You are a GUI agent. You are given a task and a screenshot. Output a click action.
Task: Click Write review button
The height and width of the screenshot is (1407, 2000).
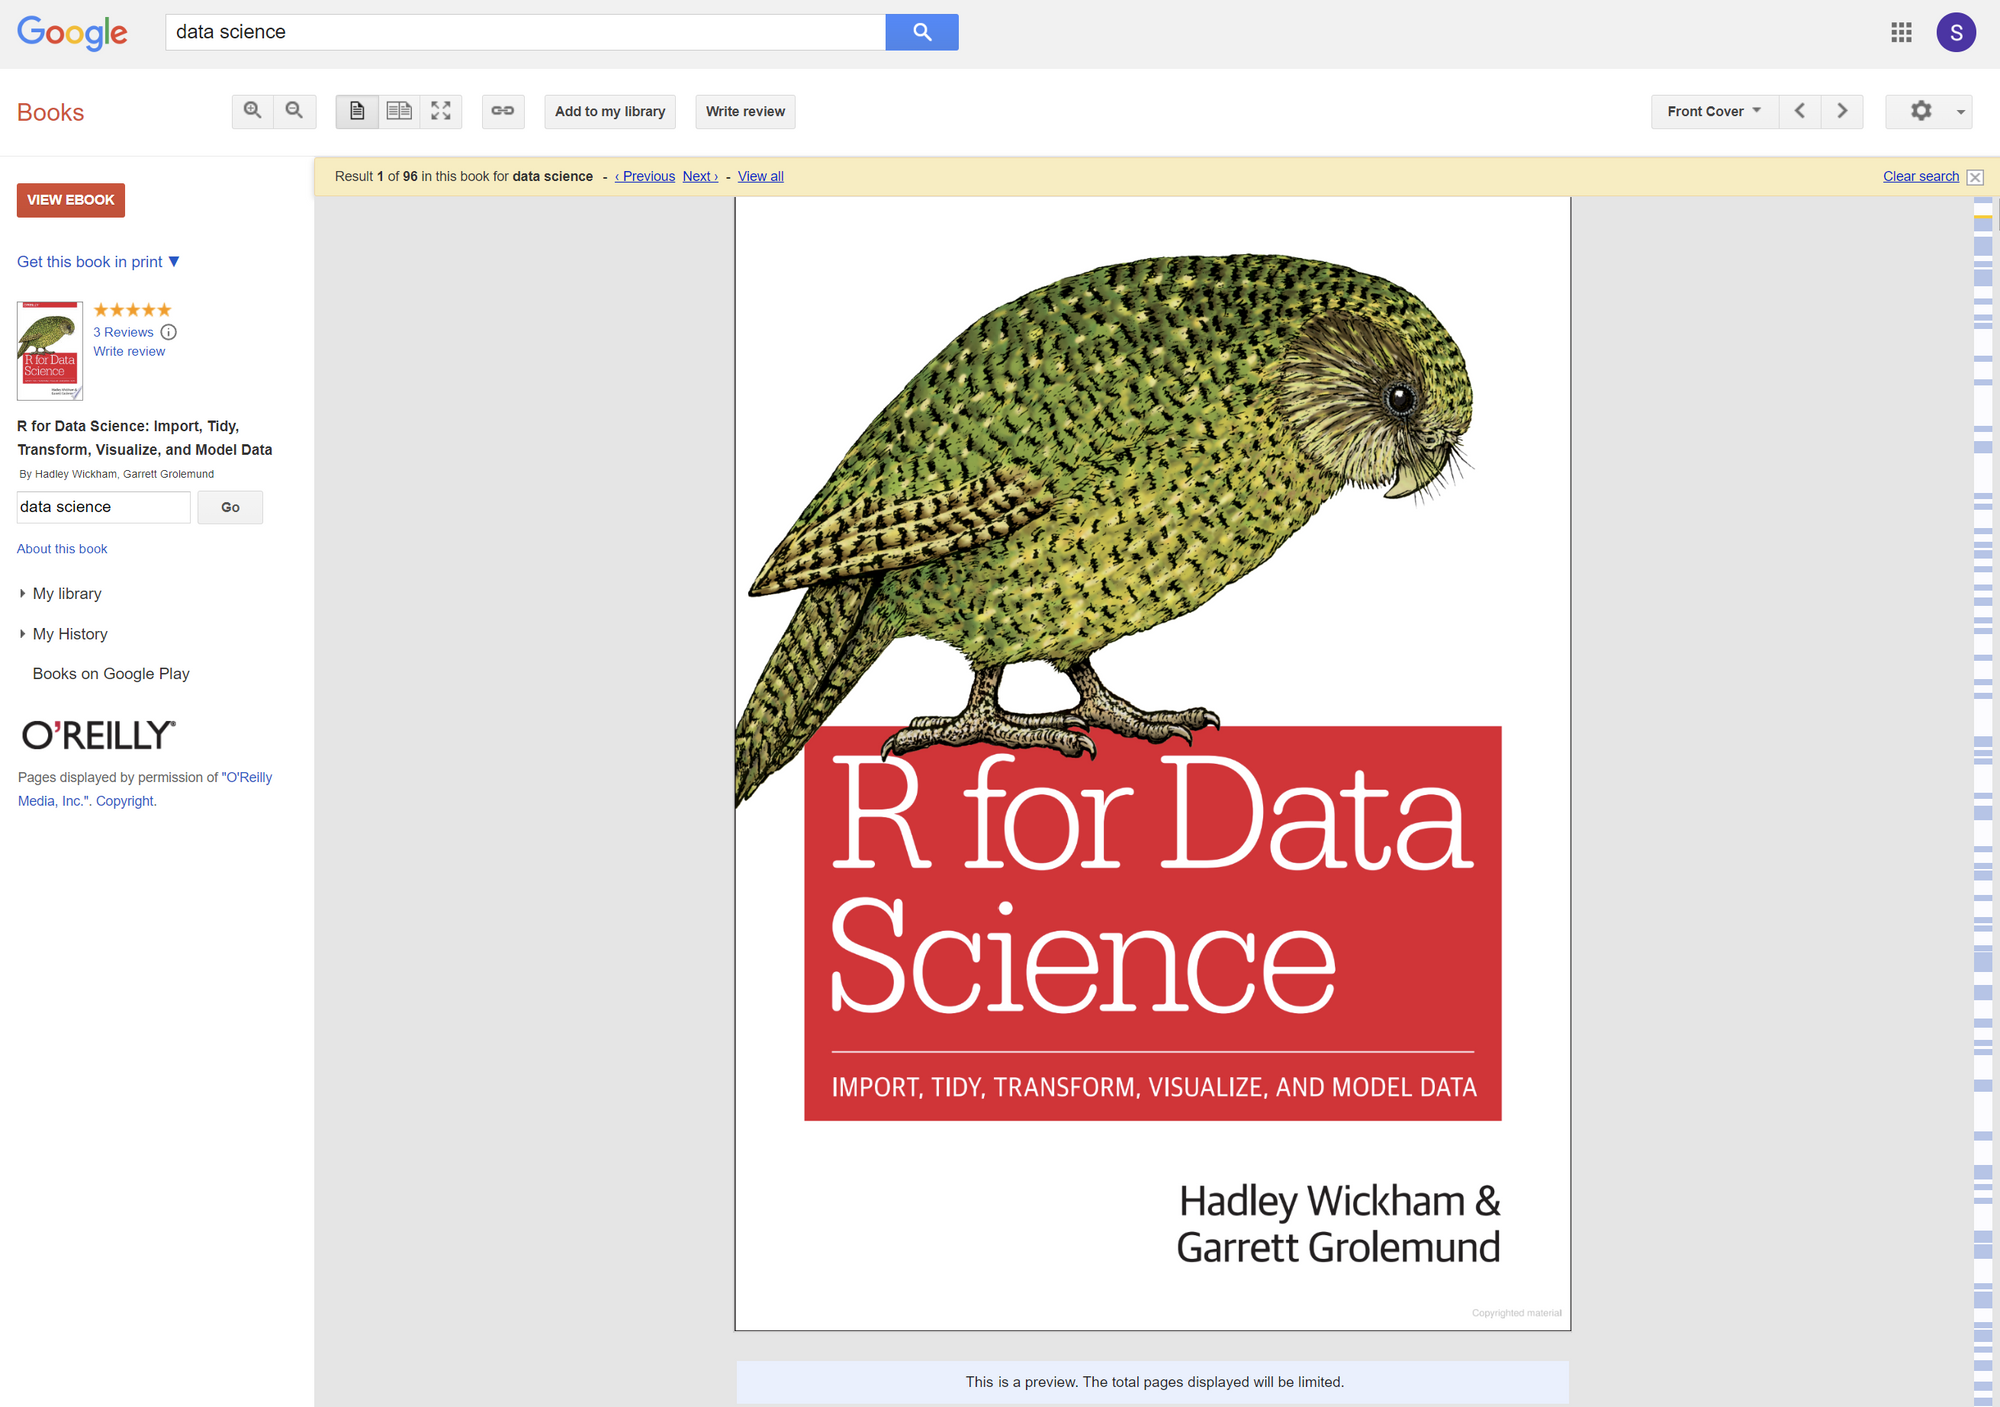[x=746, y=110]
